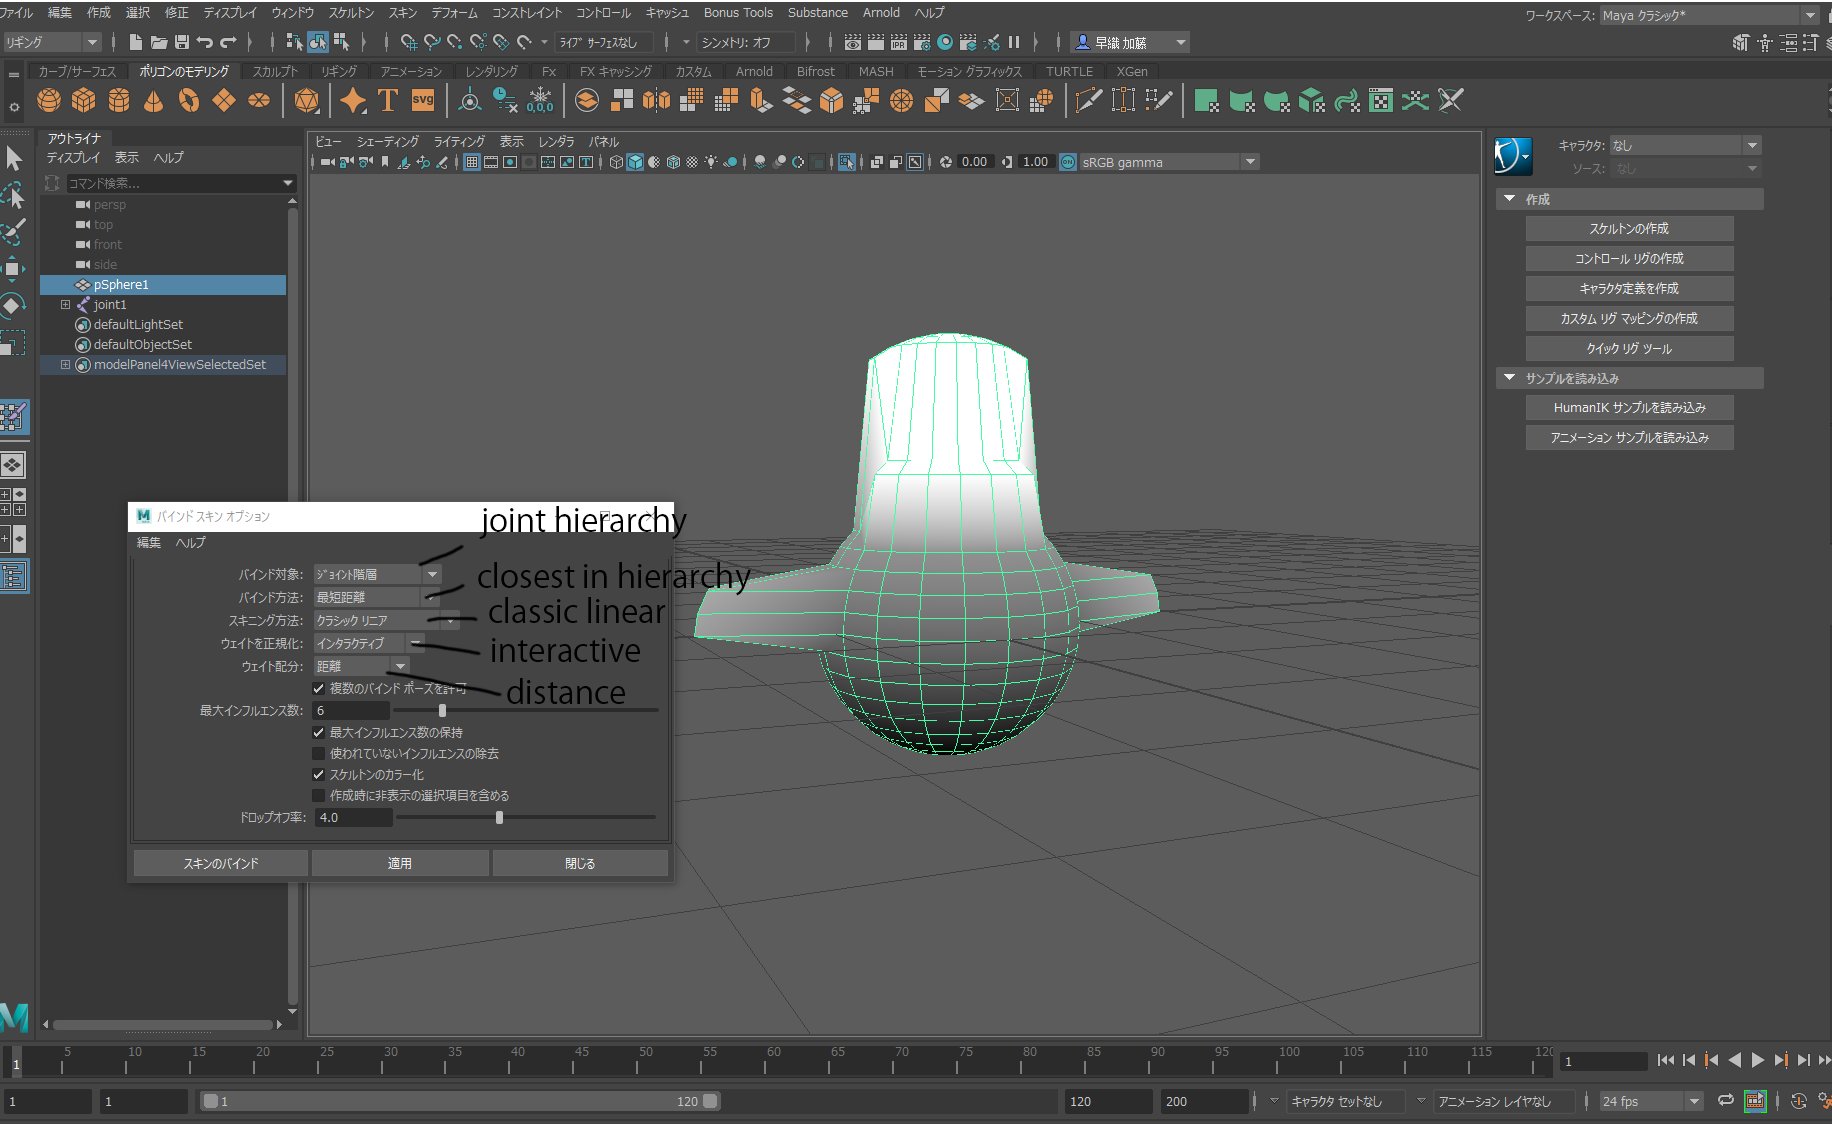Open the シェーディング panel menu
This screenshot has width=1832, height=1124.
pyautogui.click(x=388, y=141)
